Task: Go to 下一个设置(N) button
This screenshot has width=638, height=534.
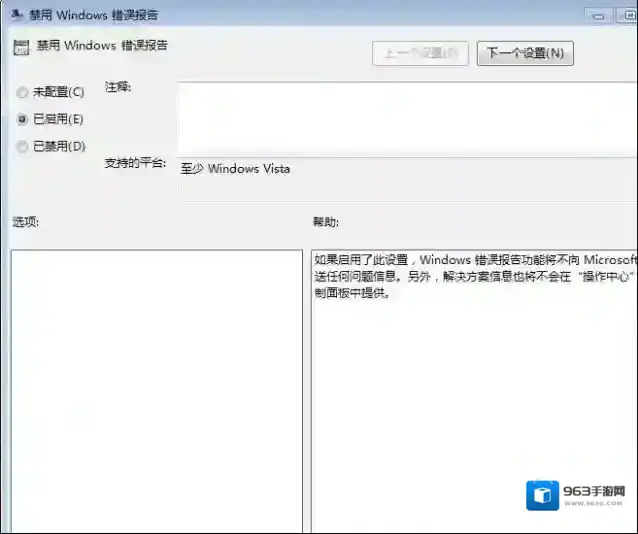Action: tap(525, 53)
